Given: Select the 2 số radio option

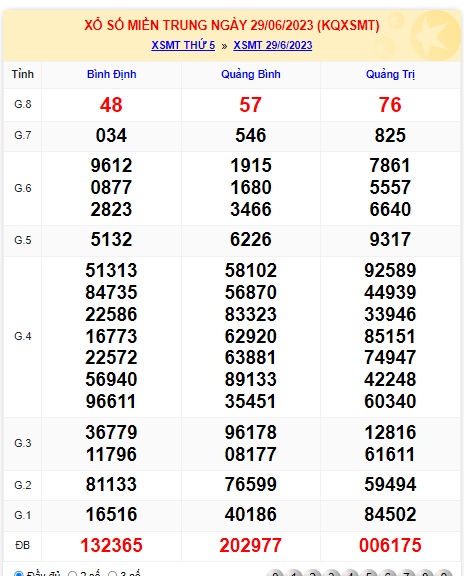Looking at the screenshot, I should point(73,574).
